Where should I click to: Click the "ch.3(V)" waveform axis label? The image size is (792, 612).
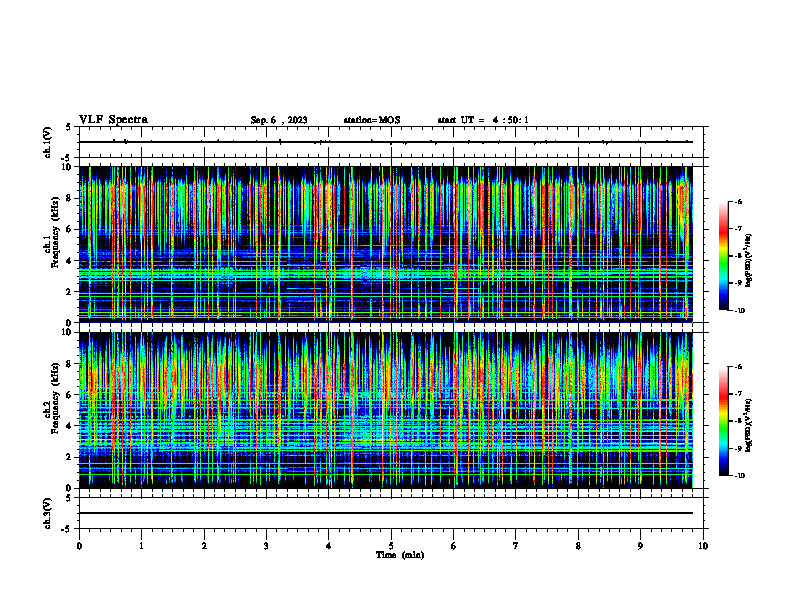point(48,513)
